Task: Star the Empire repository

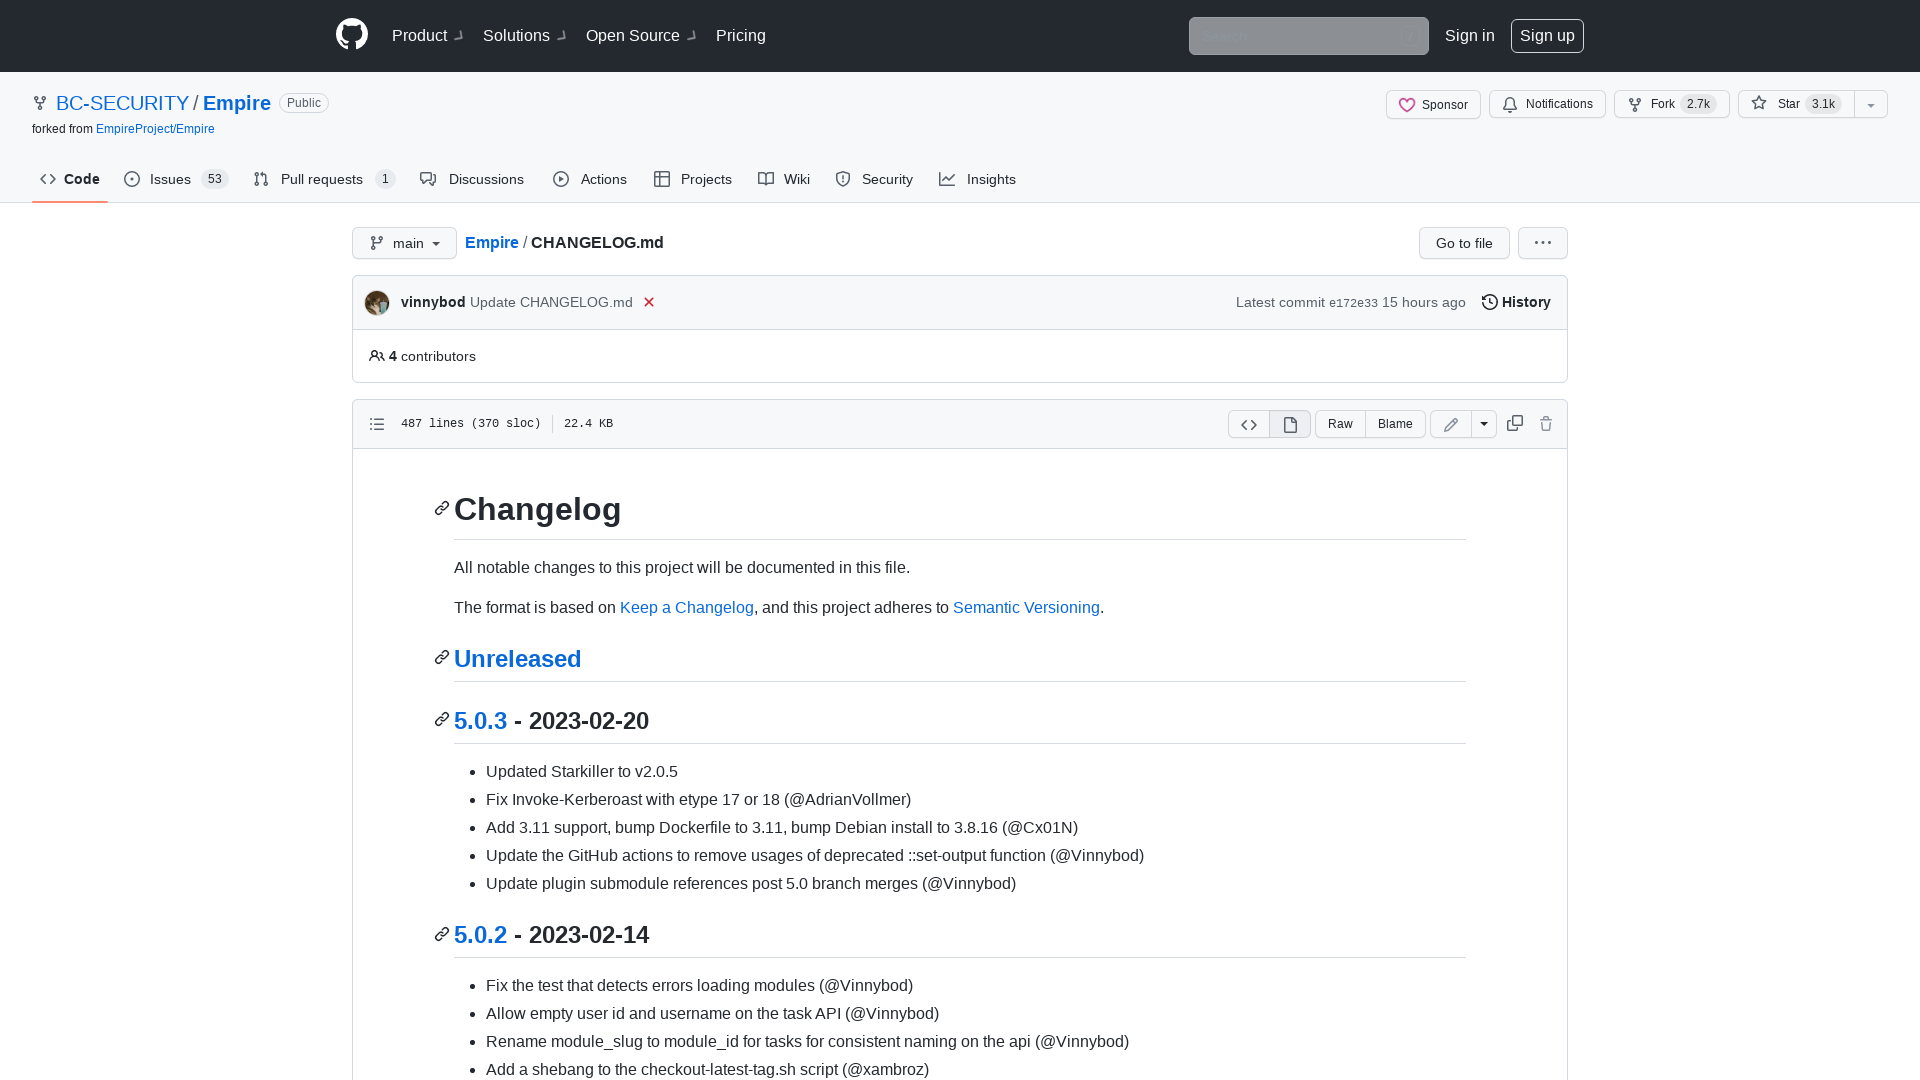Action: click(x=1796, y=104)
